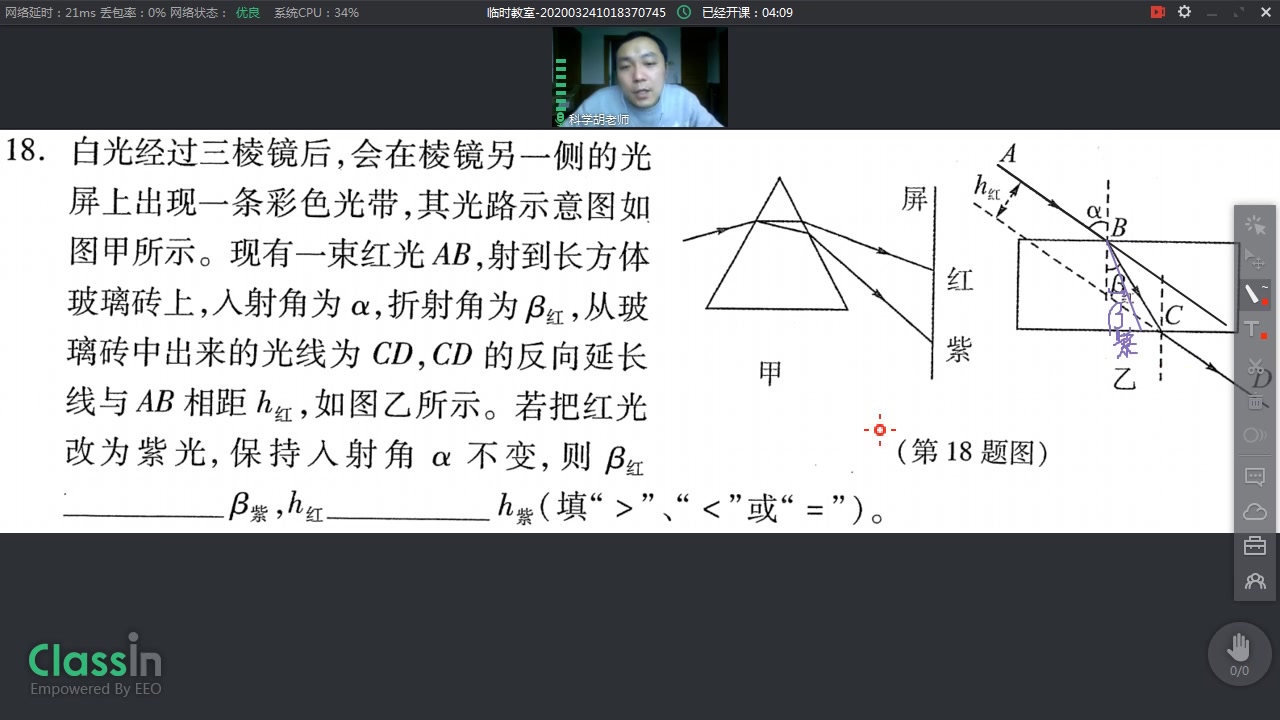Click the teacher name label '科学胡老师'
This screenshot has width=1280, height=720.
pyautogui.click(x=598, y=119)
